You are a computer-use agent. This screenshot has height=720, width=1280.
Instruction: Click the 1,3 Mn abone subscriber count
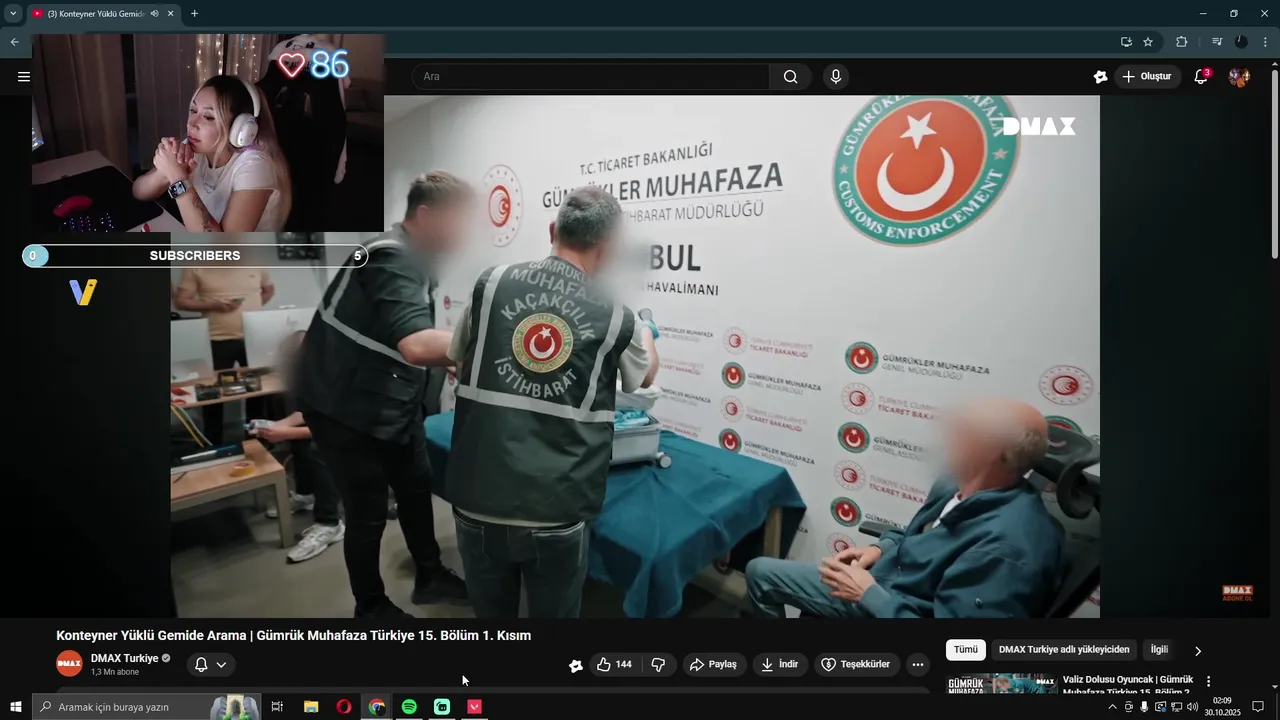click(x=115, y=672)
